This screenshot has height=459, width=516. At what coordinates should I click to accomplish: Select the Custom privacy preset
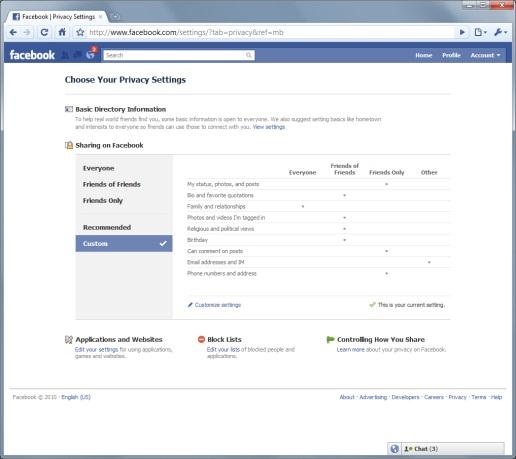124,243
